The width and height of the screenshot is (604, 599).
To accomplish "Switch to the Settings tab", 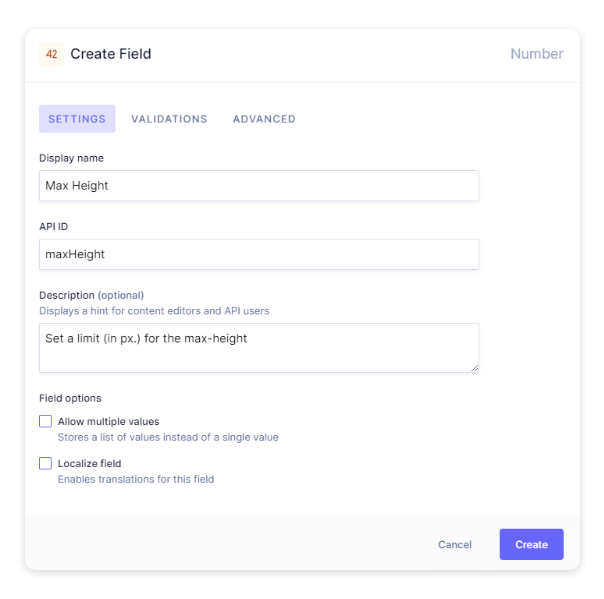I will coord(77,119).
